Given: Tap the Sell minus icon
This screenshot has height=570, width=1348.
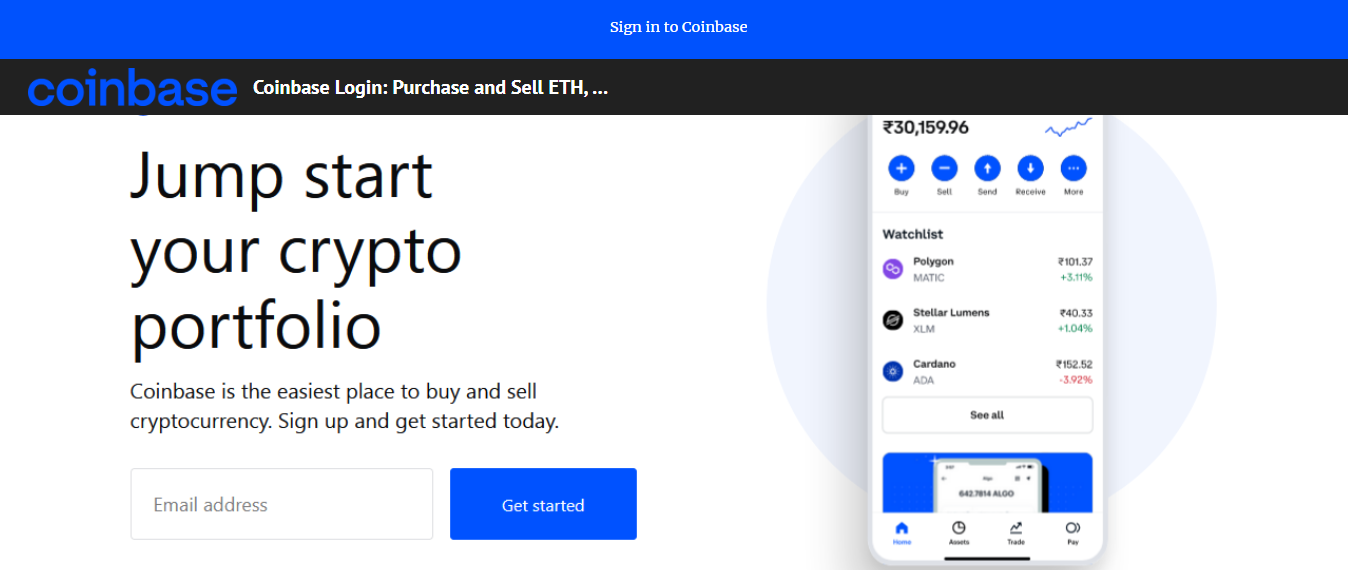Looking at the screenshot, I should [944, 168].
